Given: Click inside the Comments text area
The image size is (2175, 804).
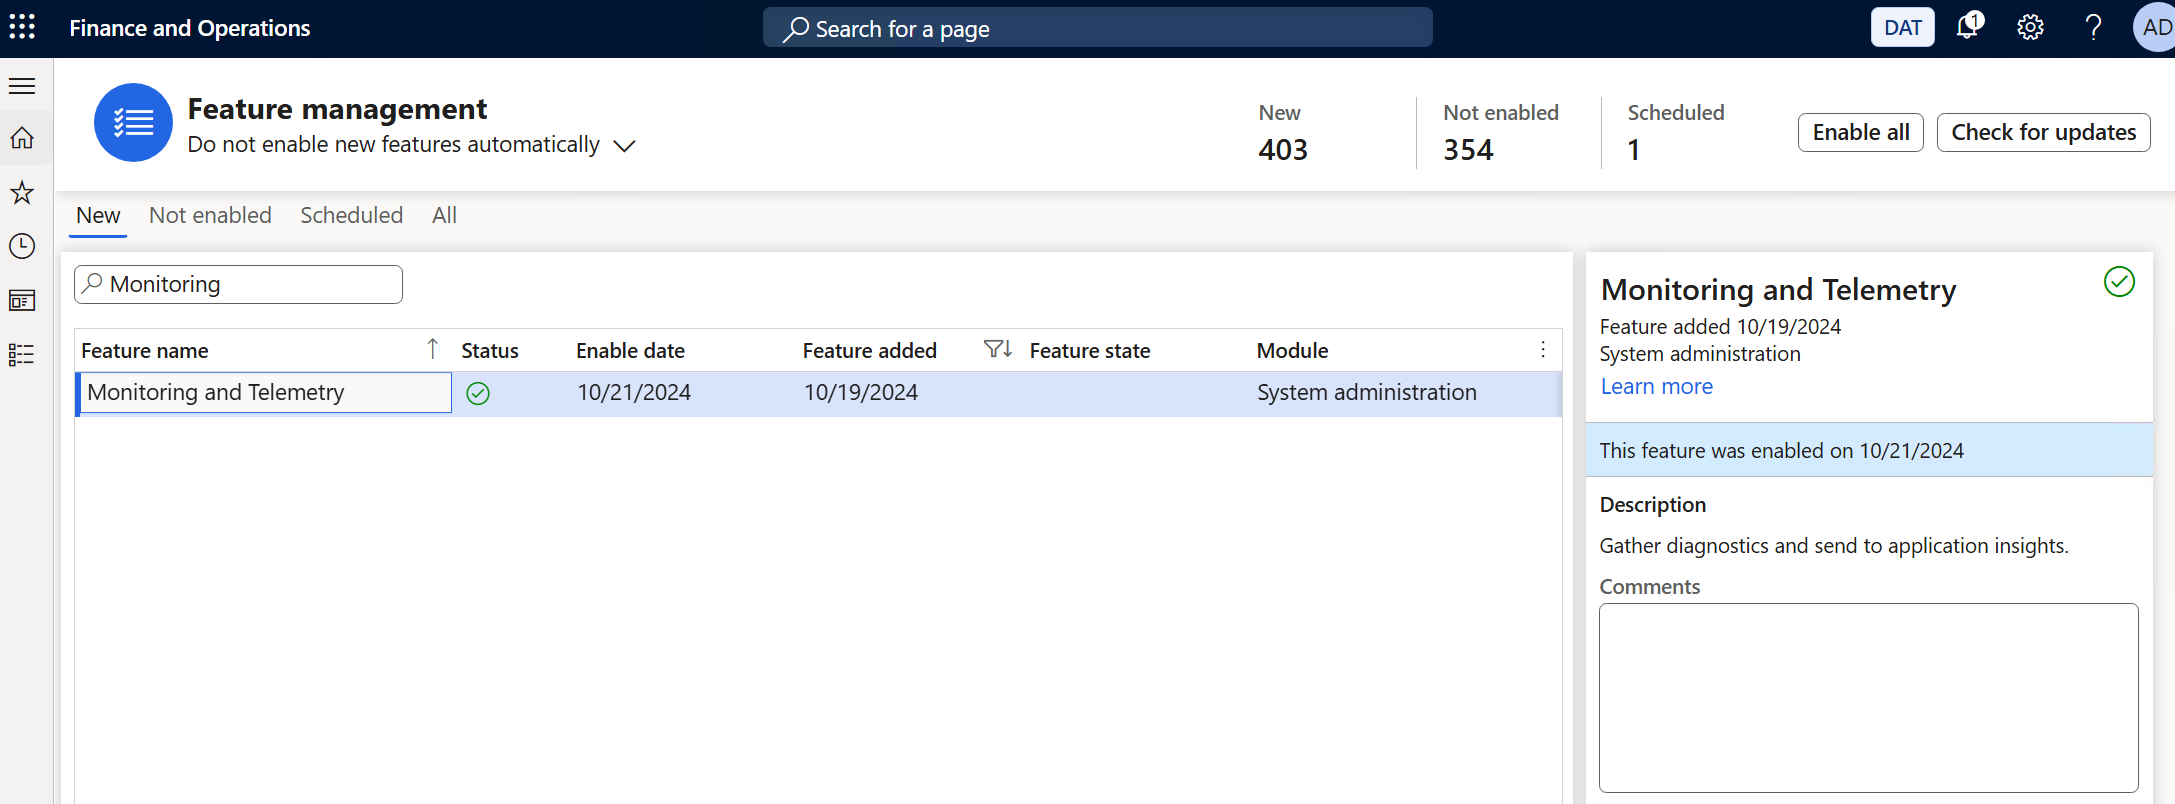Looking at the screenshot, I should [x=1868, y=697].
